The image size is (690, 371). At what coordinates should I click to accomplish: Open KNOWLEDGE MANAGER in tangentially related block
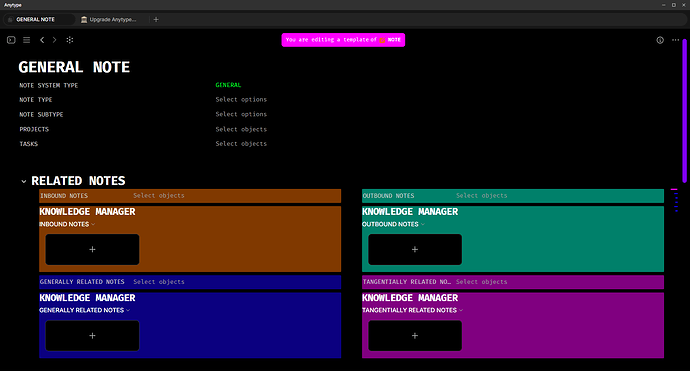[x=410, y=298]
